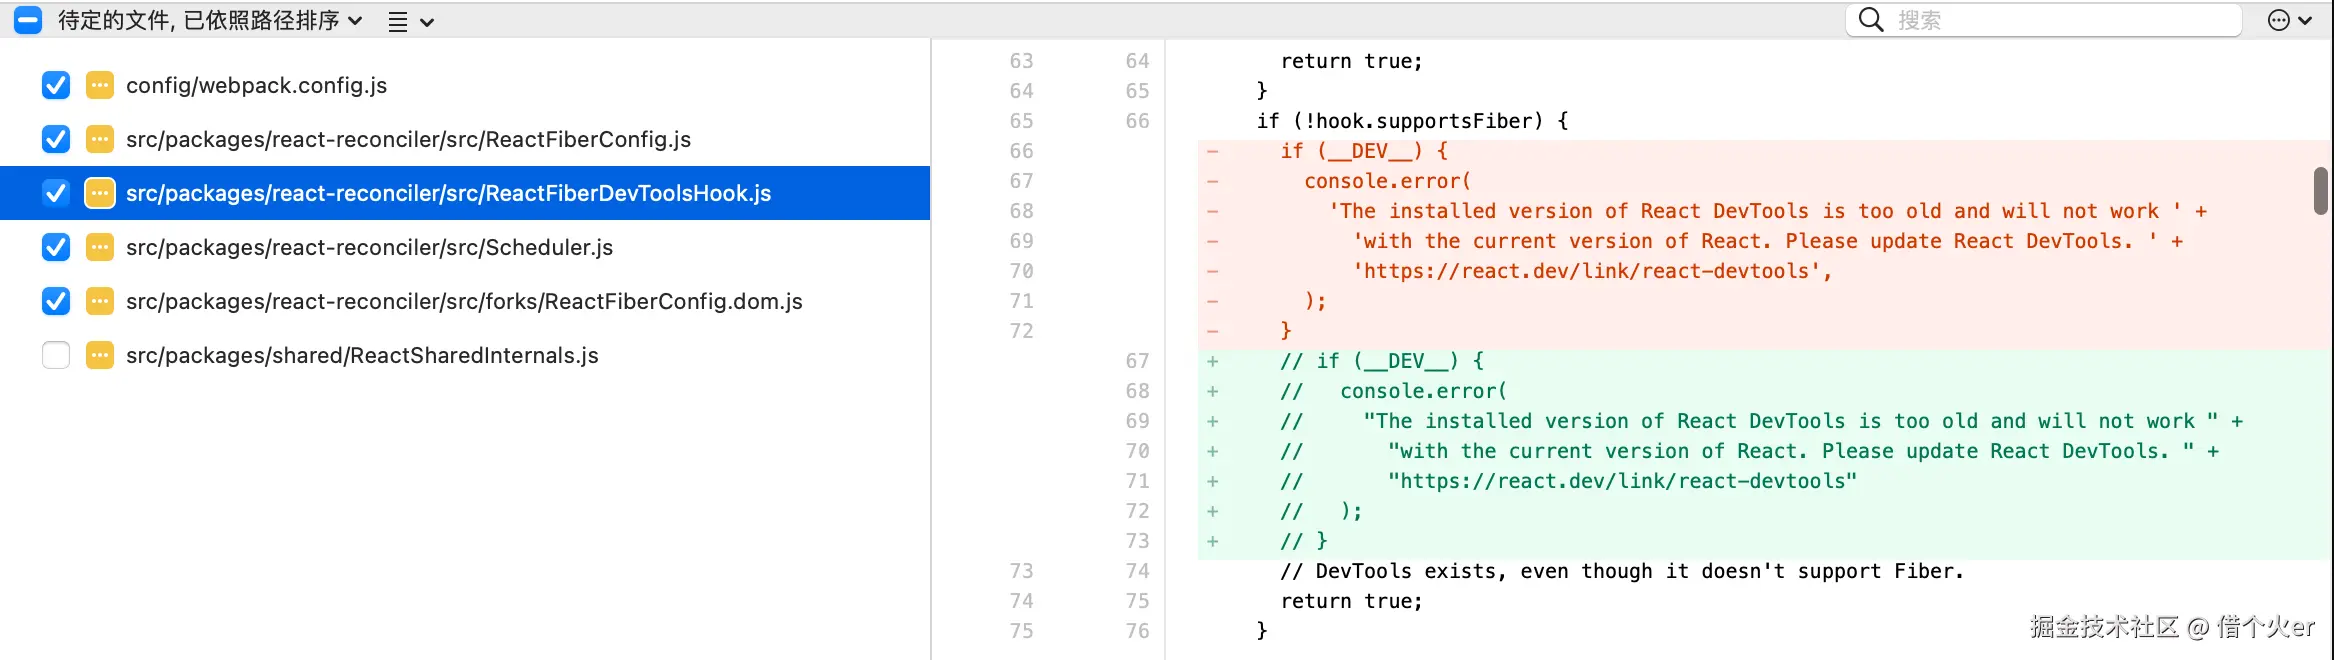Click the modified badge of ReactFiberConfig.dom.js
This screenshot has height=660, width=2334.
100,302
